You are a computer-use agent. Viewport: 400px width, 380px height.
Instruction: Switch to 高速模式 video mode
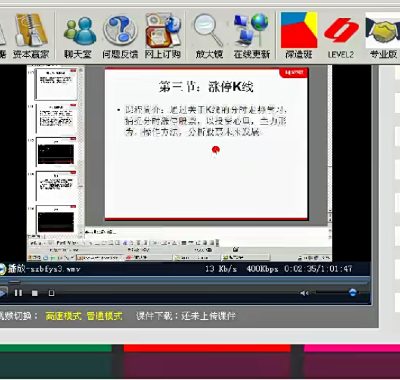(x=64, y=316)
